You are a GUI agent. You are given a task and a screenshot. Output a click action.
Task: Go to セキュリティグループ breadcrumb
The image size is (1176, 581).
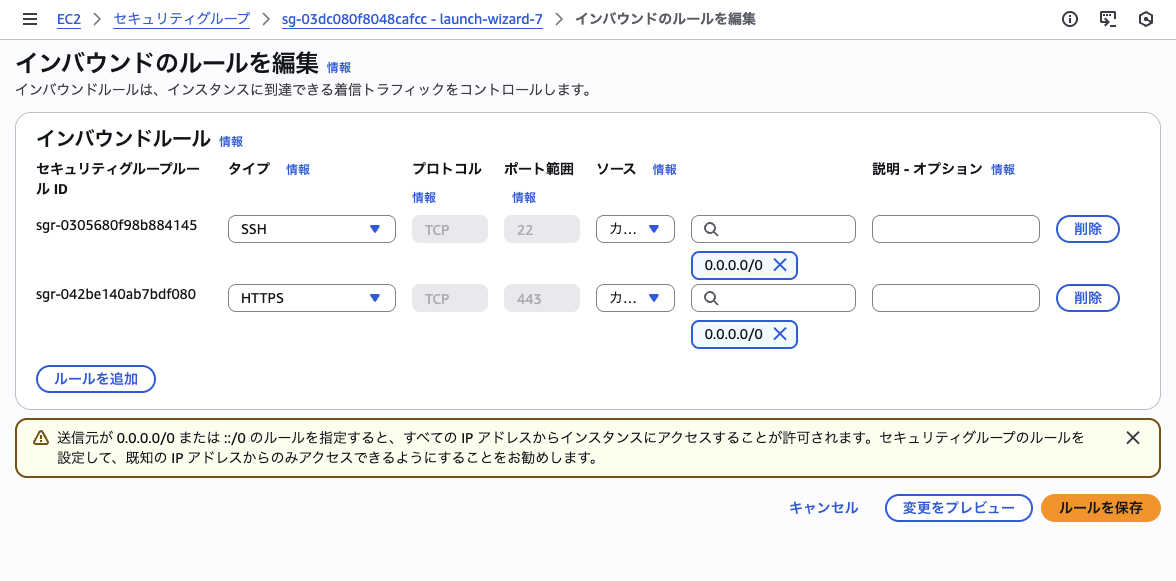point(182,19)
